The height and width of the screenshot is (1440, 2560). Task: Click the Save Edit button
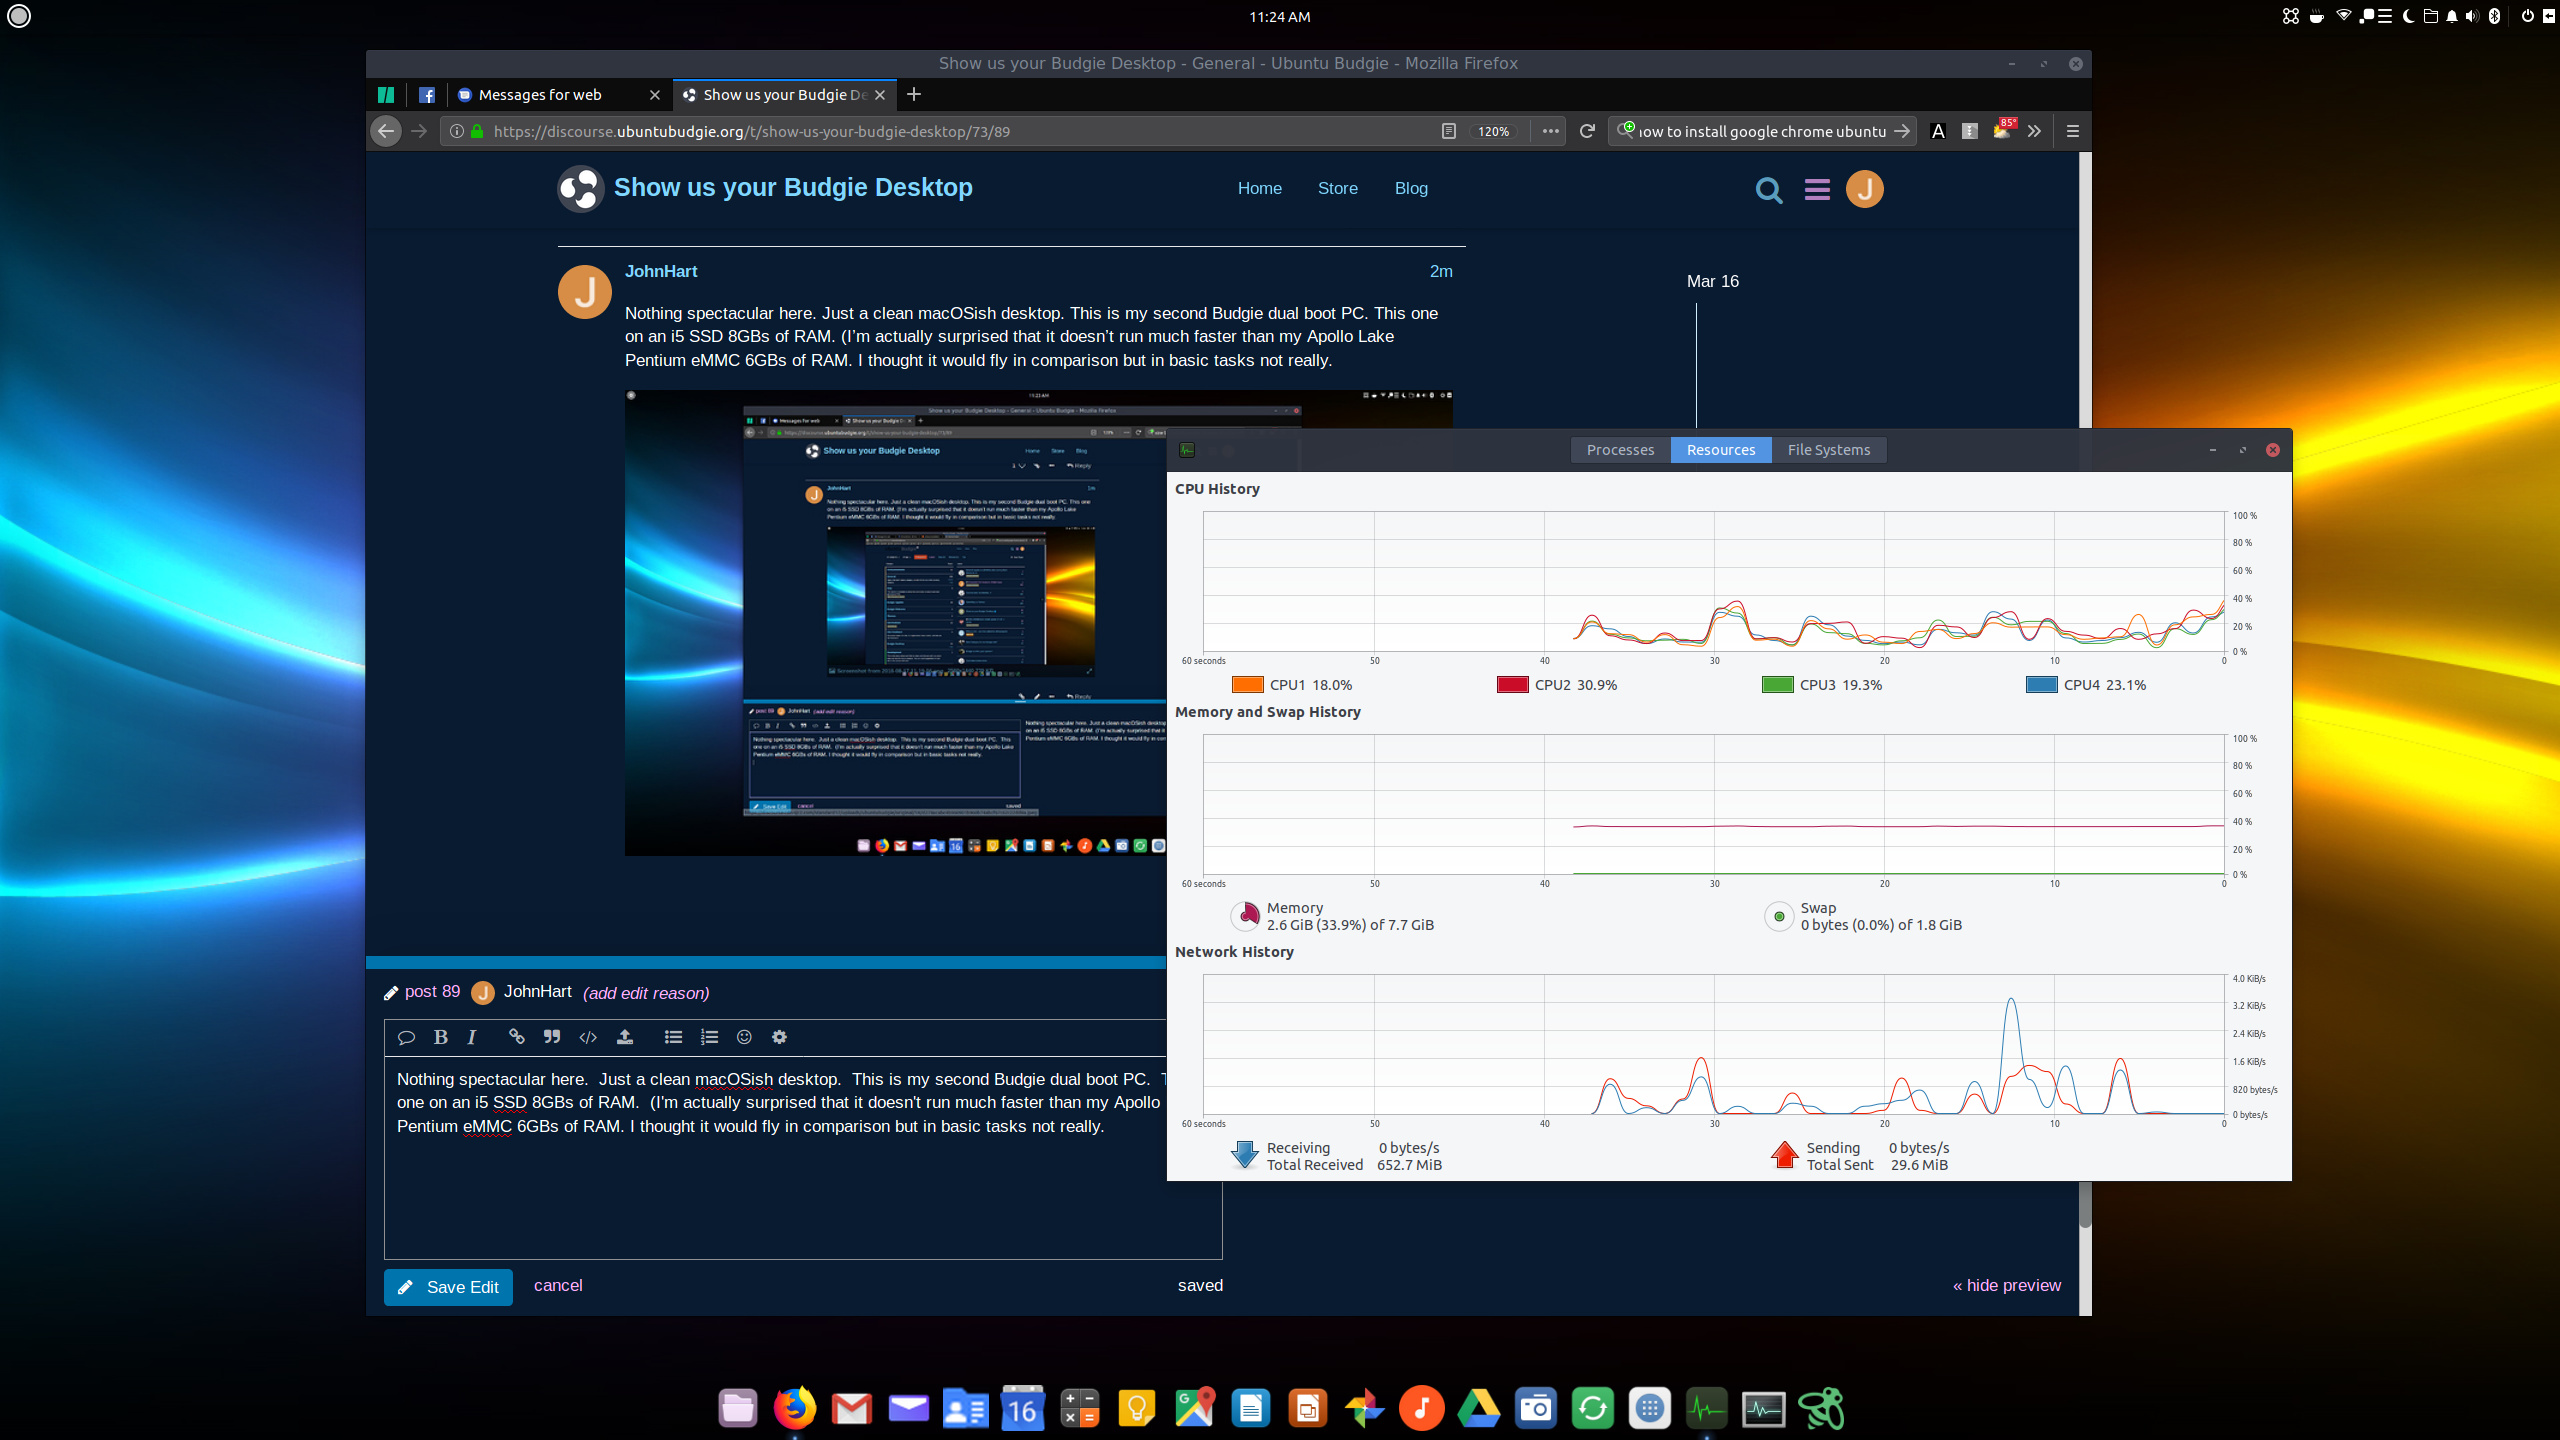click(447, 1287)
